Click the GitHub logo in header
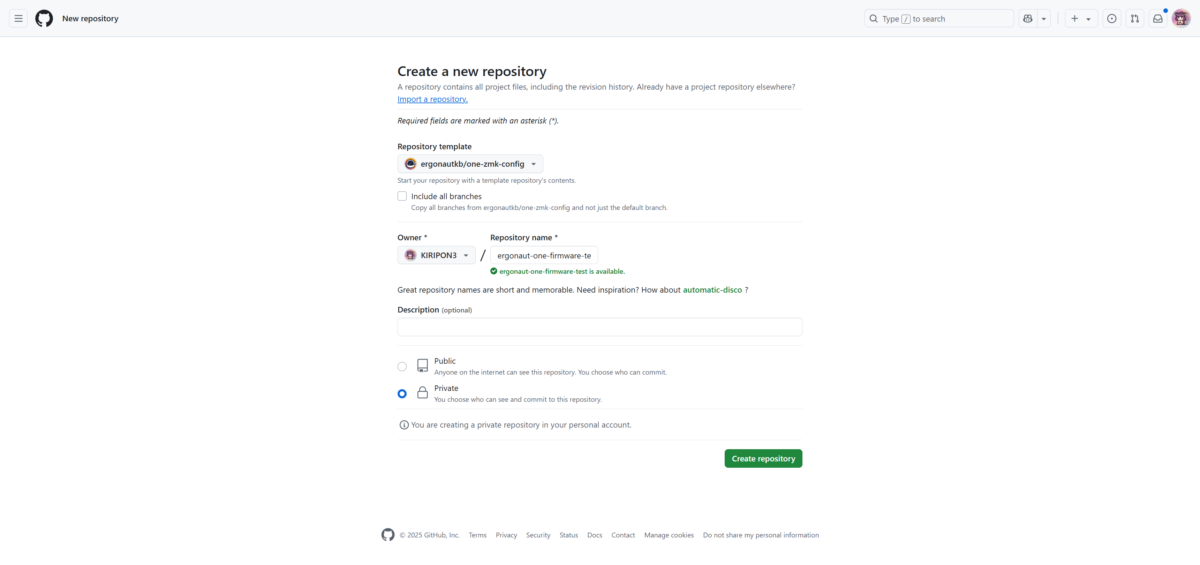 (x=44, y=18)
